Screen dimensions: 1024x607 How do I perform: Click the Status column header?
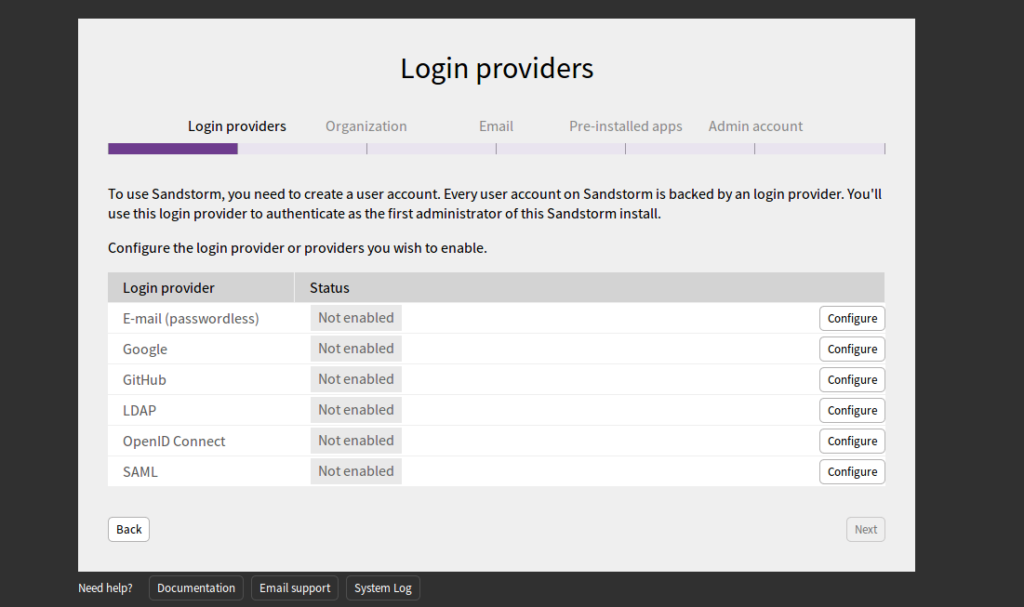pos(590,287)
